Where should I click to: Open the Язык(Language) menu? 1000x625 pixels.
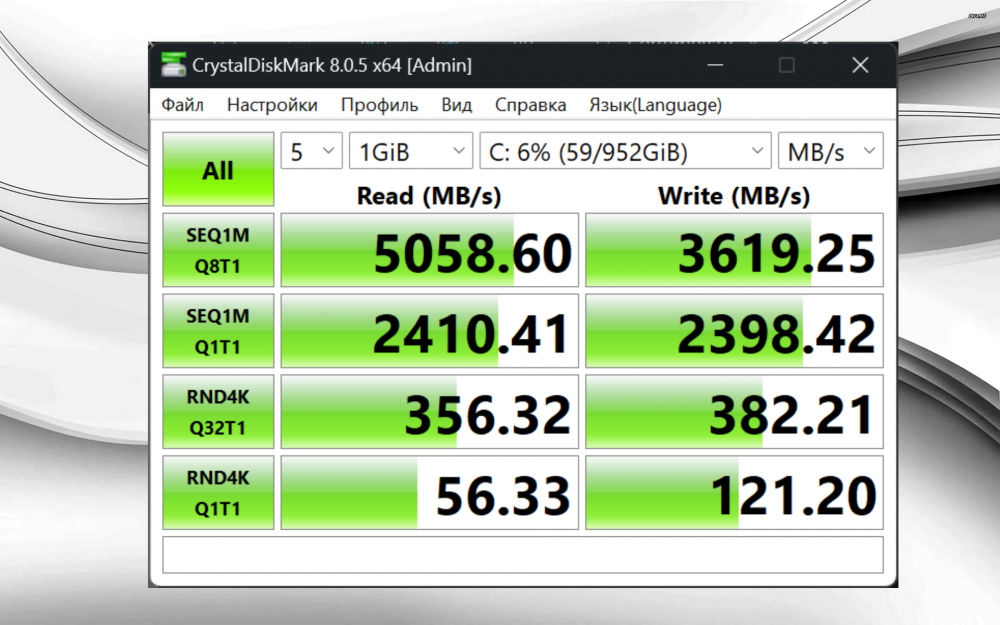[x=655, y=105]
